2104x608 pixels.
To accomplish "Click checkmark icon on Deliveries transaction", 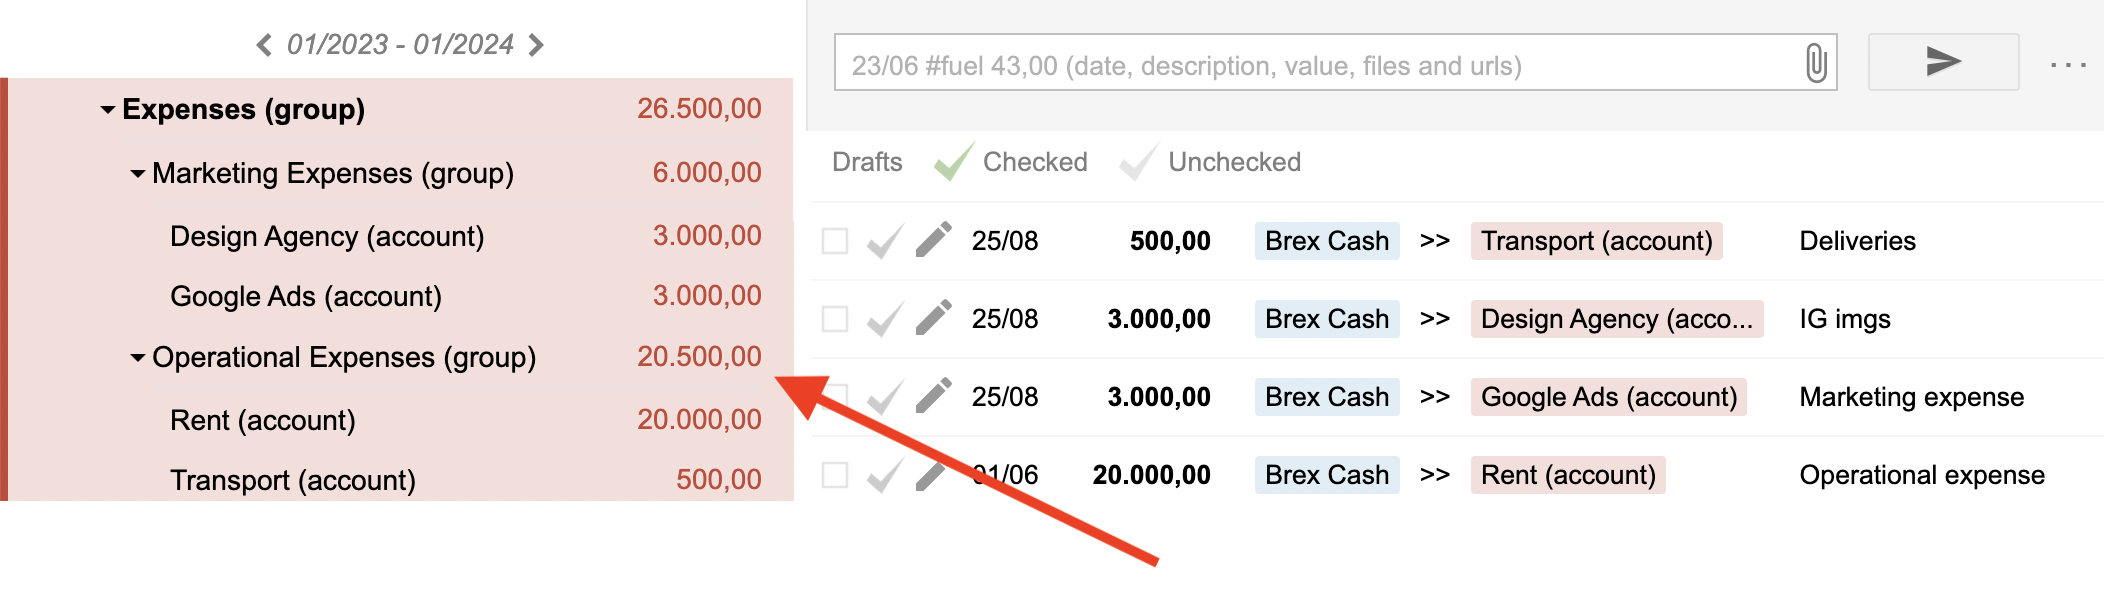I will 884,241.
